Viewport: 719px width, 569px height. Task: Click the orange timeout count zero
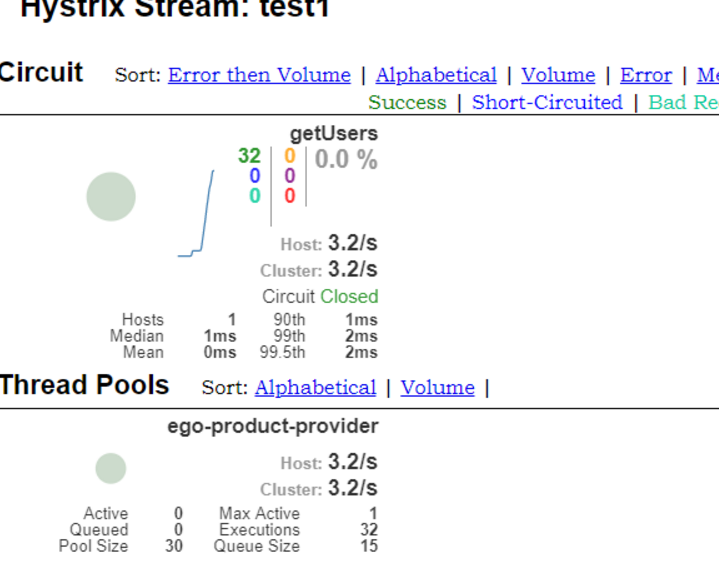(290, 156)
